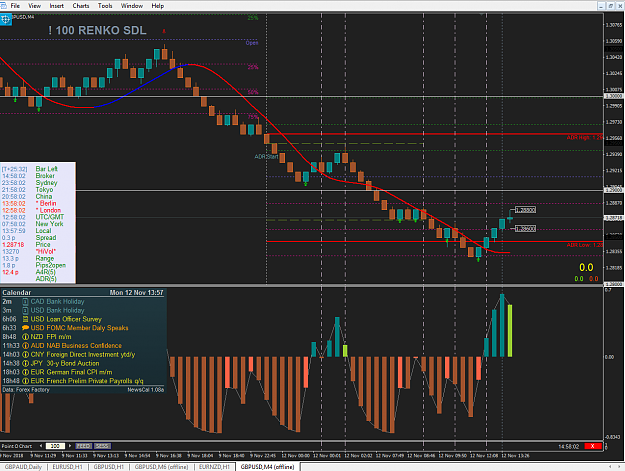Click the Berlin session time row
Image resolution: width=625 pixels, height=471 pixels.
(29, 204)
